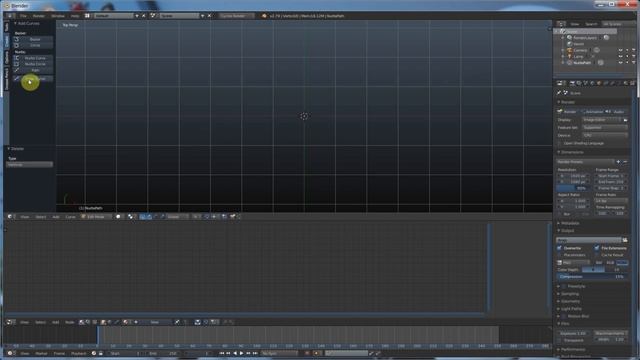Collapse the Add Curves panel
The height and width of the screenshot is (360, 640).
pyautogui.click(x=16, y=24)
